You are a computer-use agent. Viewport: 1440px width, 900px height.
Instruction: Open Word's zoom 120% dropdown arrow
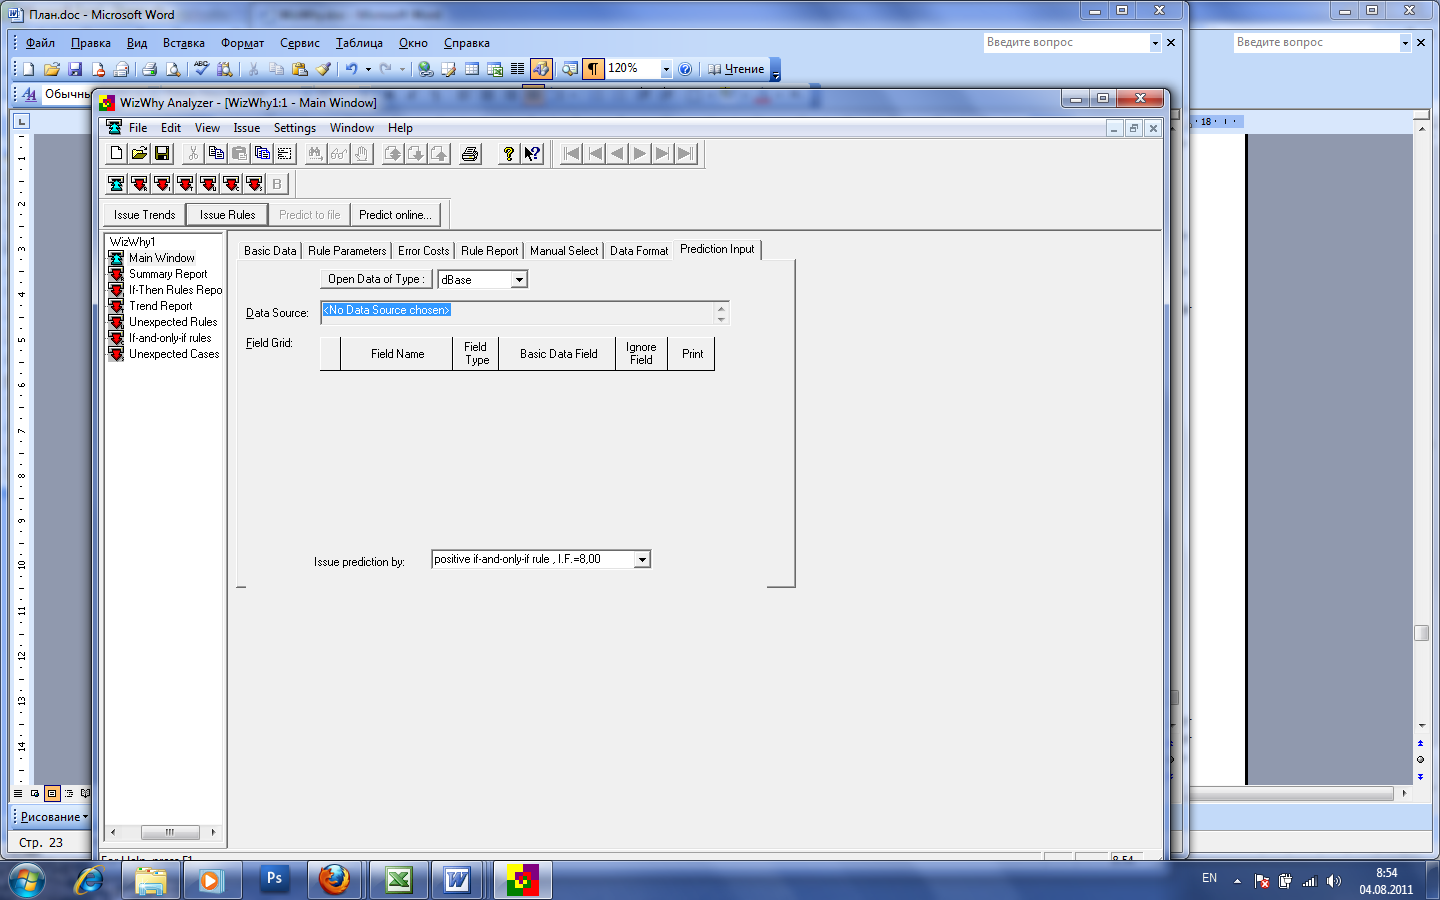[666, 69]
